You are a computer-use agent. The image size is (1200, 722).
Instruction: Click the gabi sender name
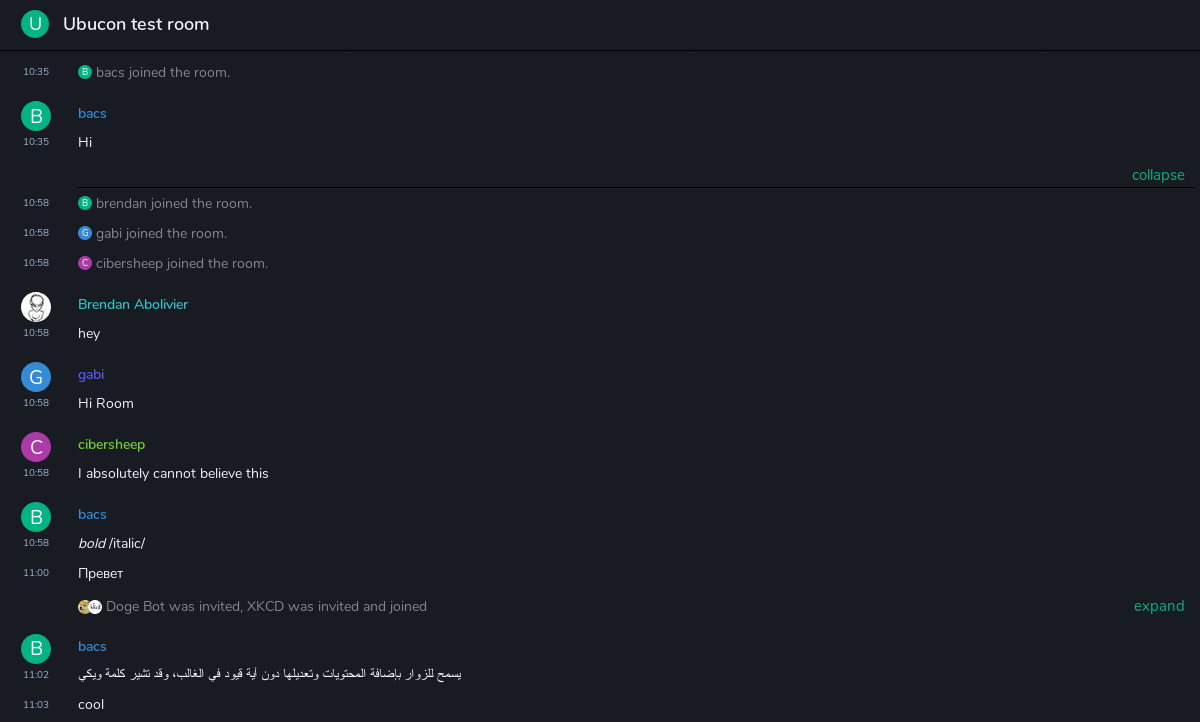point(91,374)
